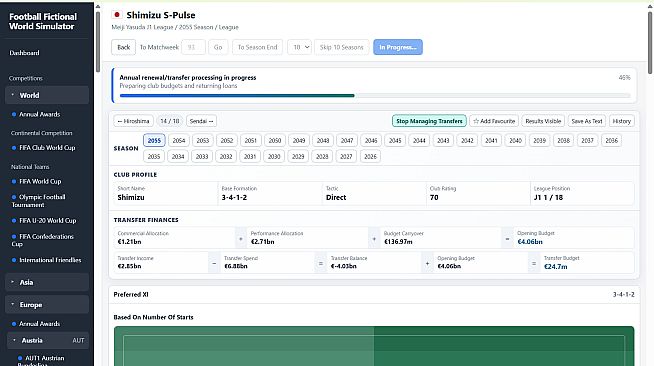654x366 pixels.
Task: Open AUT1 Austrian Bundesliga
Action: point(41,361)
